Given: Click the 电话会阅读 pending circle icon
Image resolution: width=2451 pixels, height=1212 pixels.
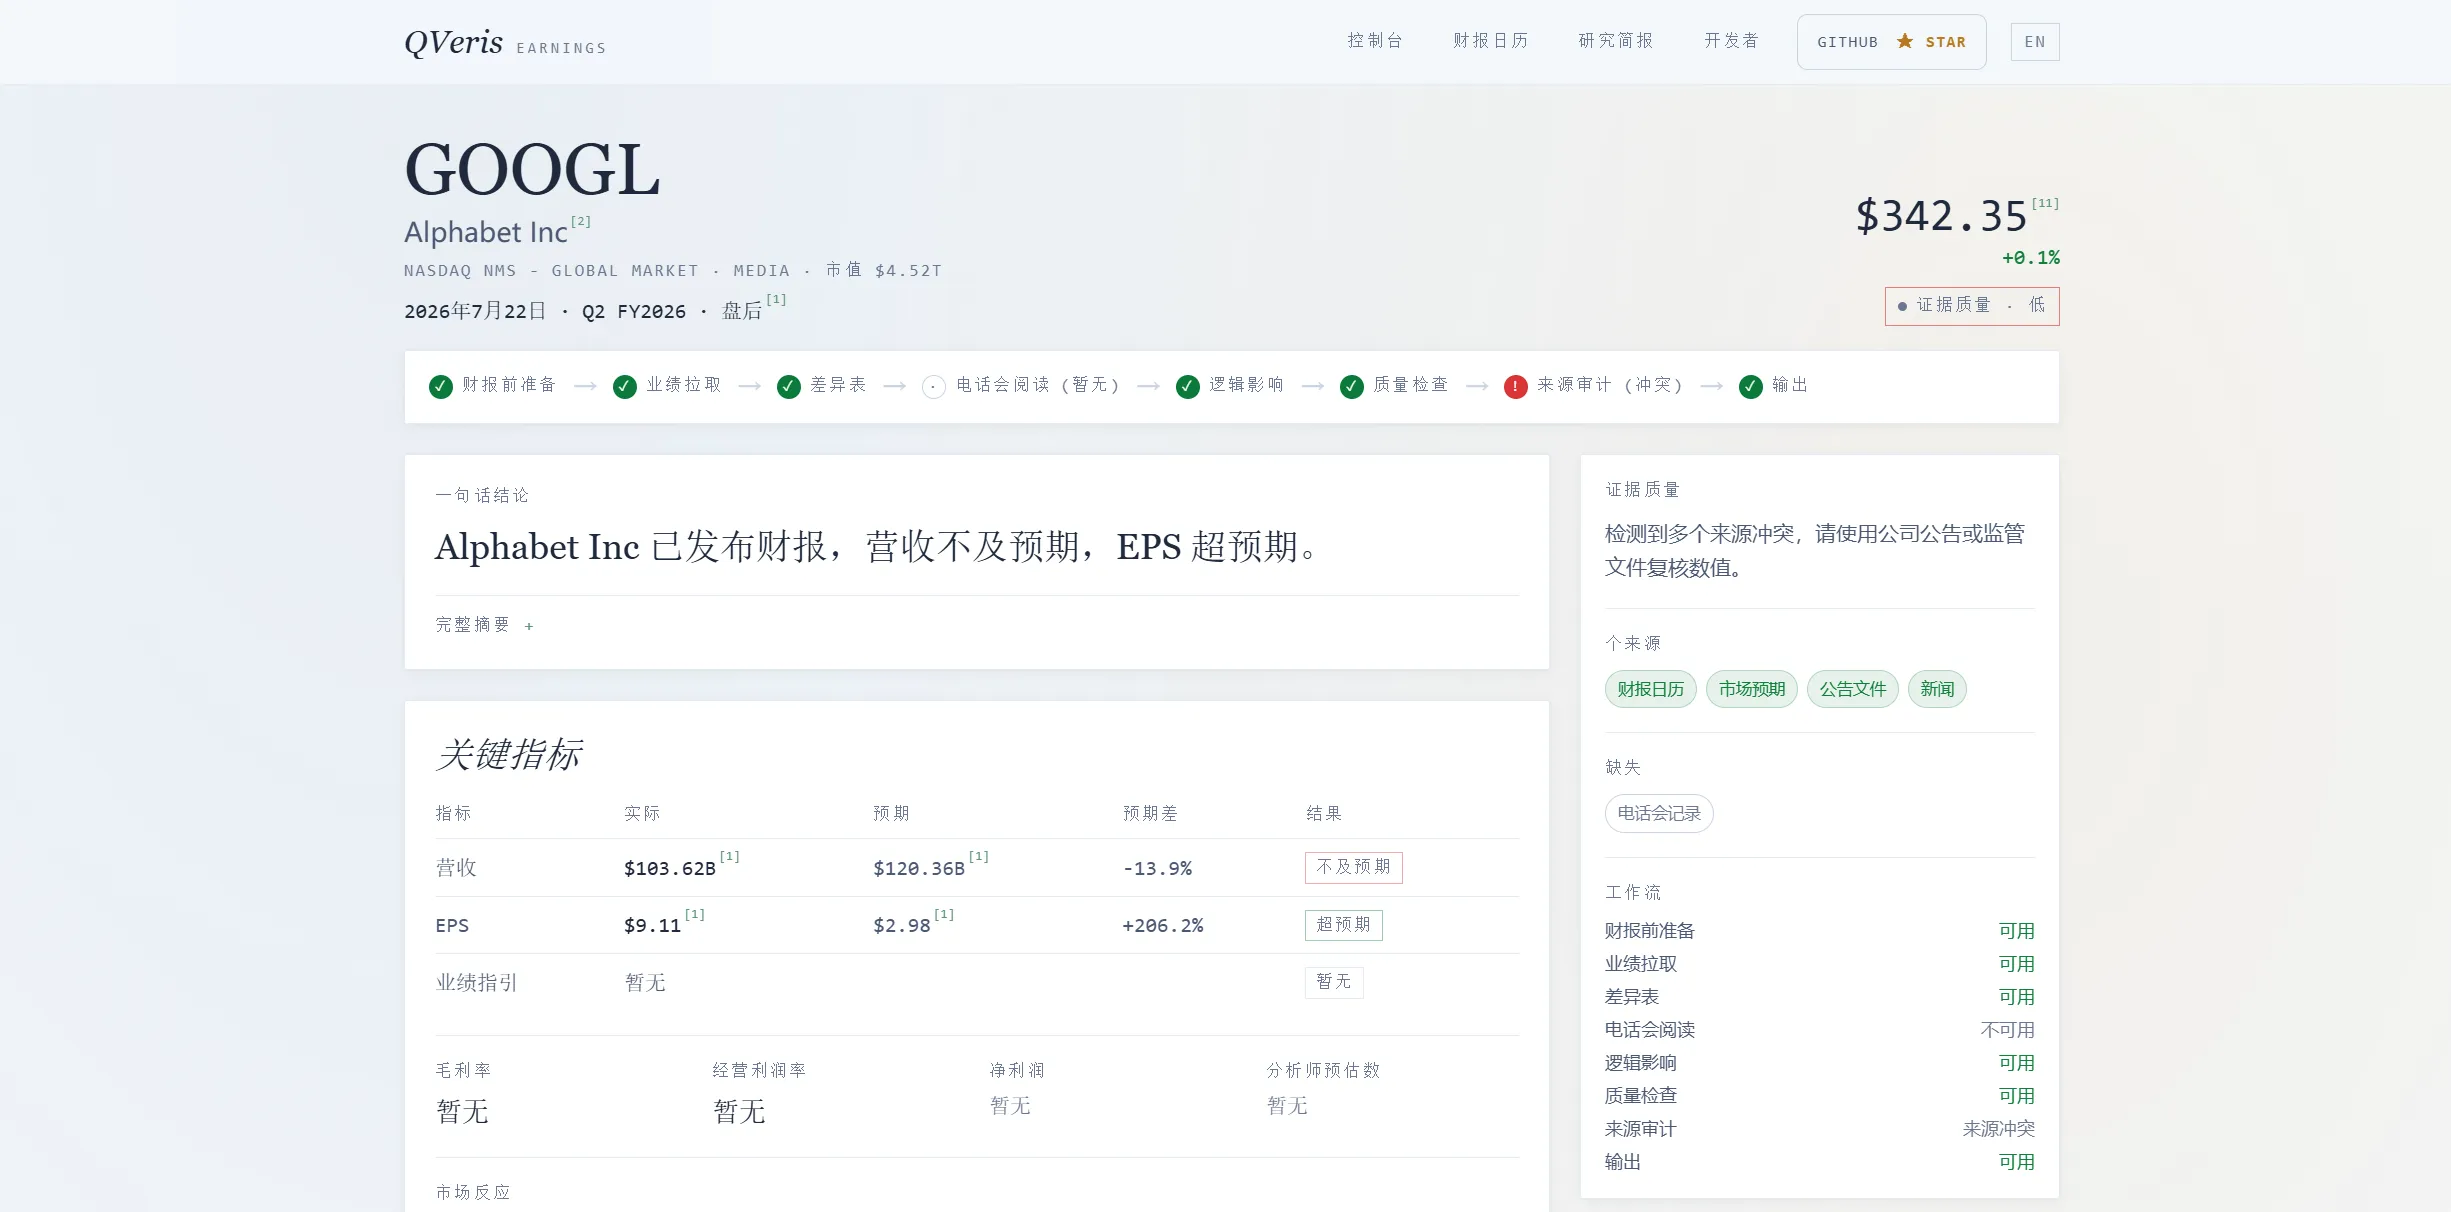Looking at the screenshot, I should [934, 386].
